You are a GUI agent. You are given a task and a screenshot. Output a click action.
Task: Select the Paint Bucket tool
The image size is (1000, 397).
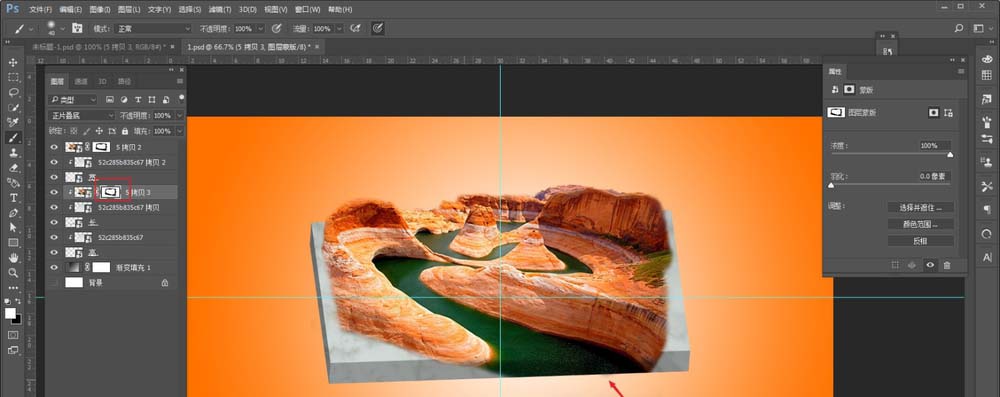click(x=13, y=183)
